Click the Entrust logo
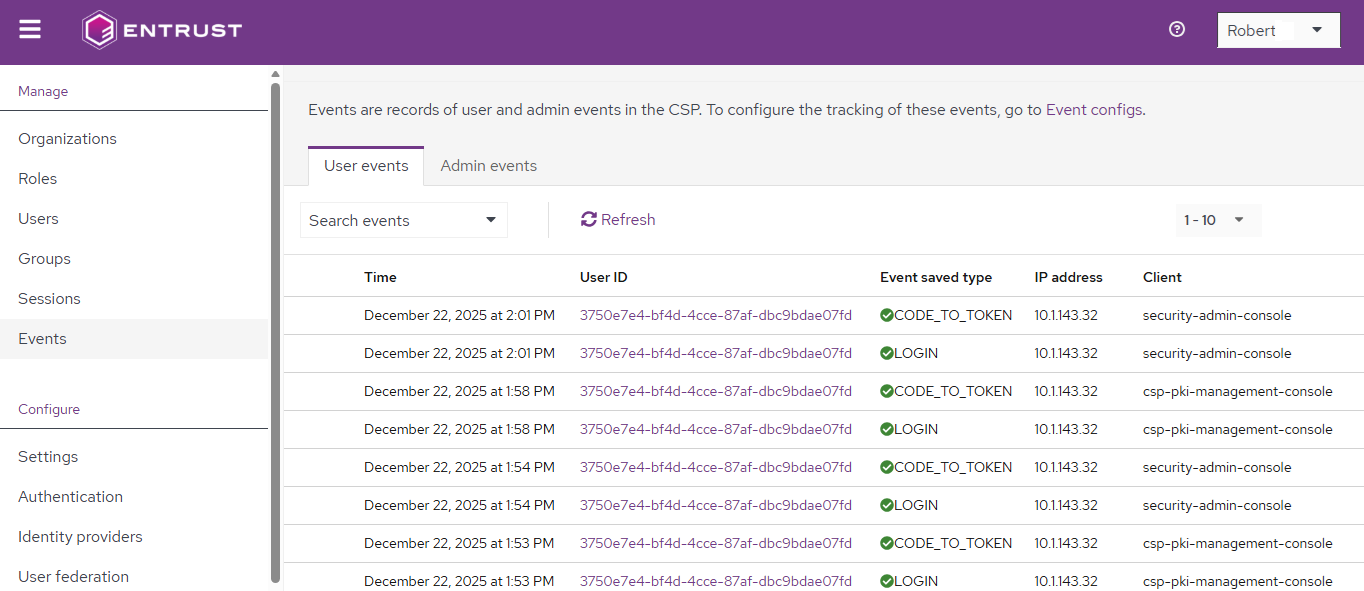Image resolution: width=1364 pixels, height=591 pixels. pos(162,30)
